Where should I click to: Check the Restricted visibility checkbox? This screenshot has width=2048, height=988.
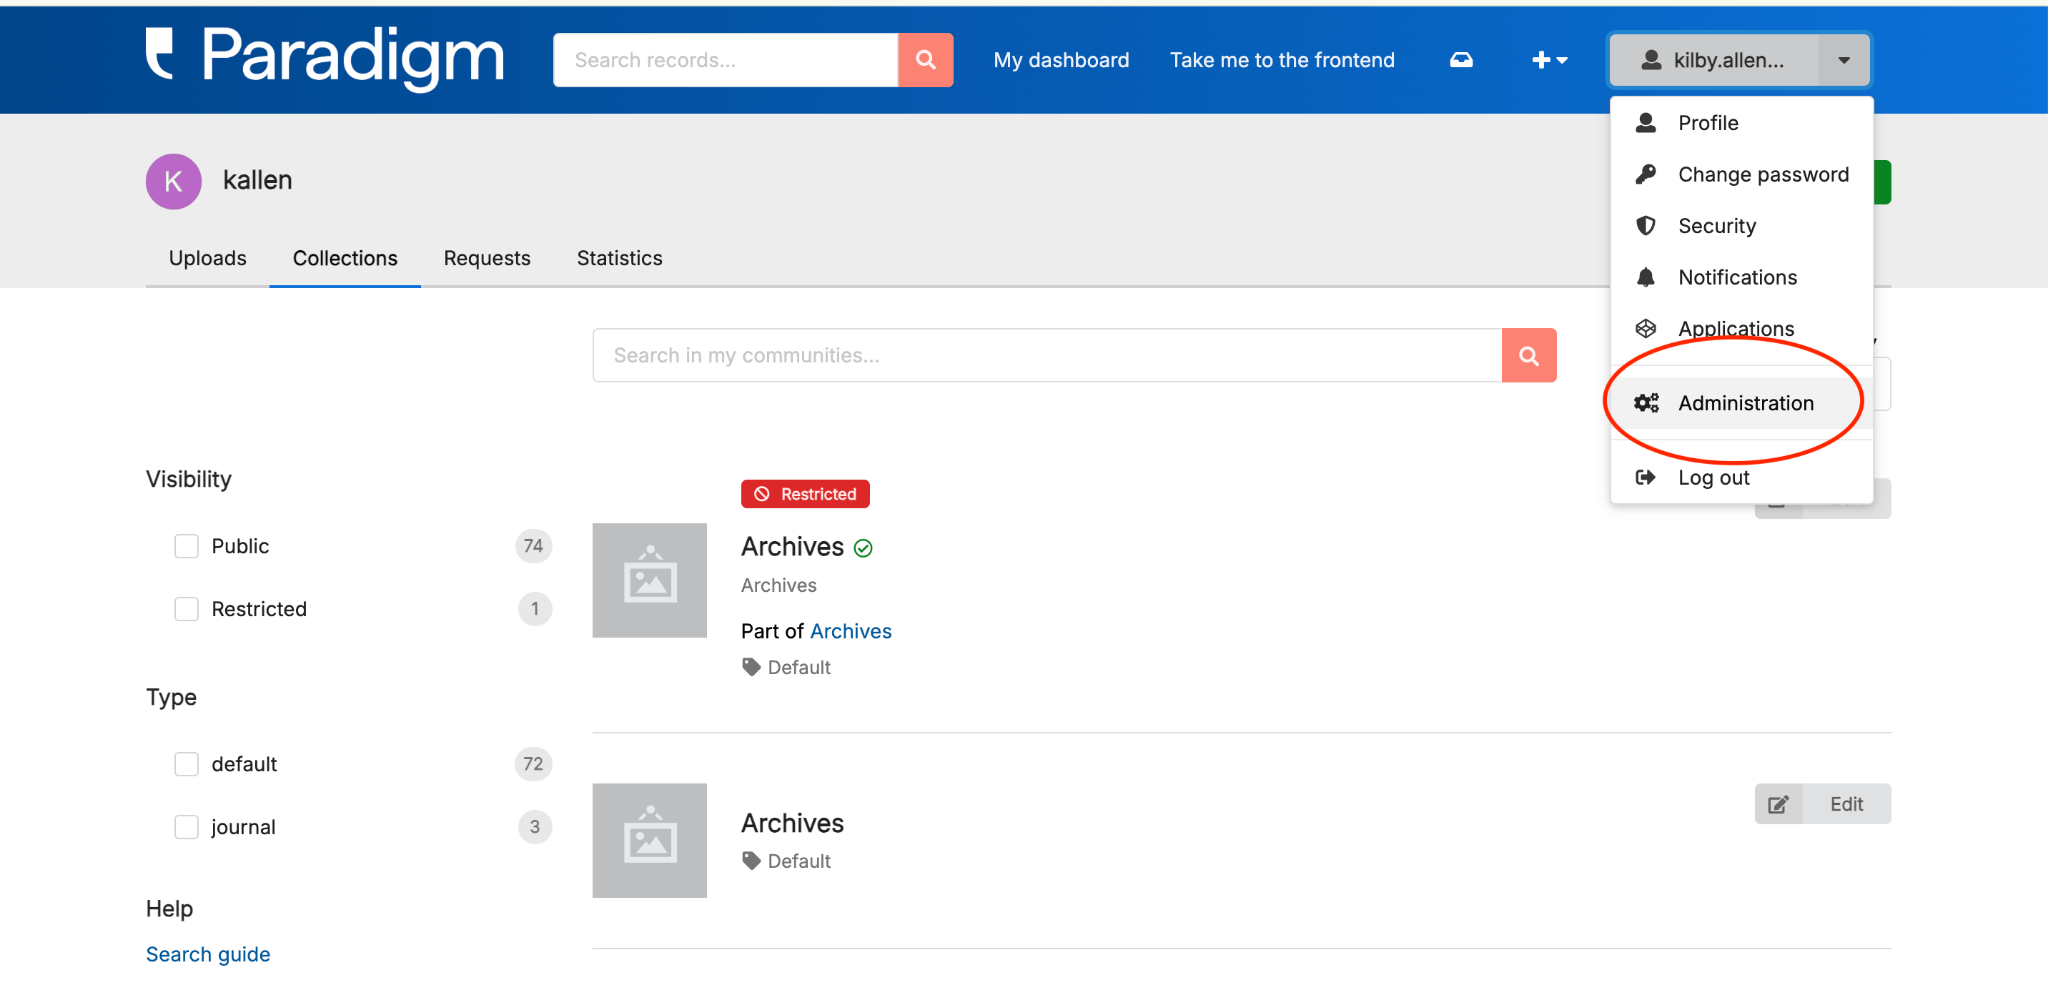(187, 609)
